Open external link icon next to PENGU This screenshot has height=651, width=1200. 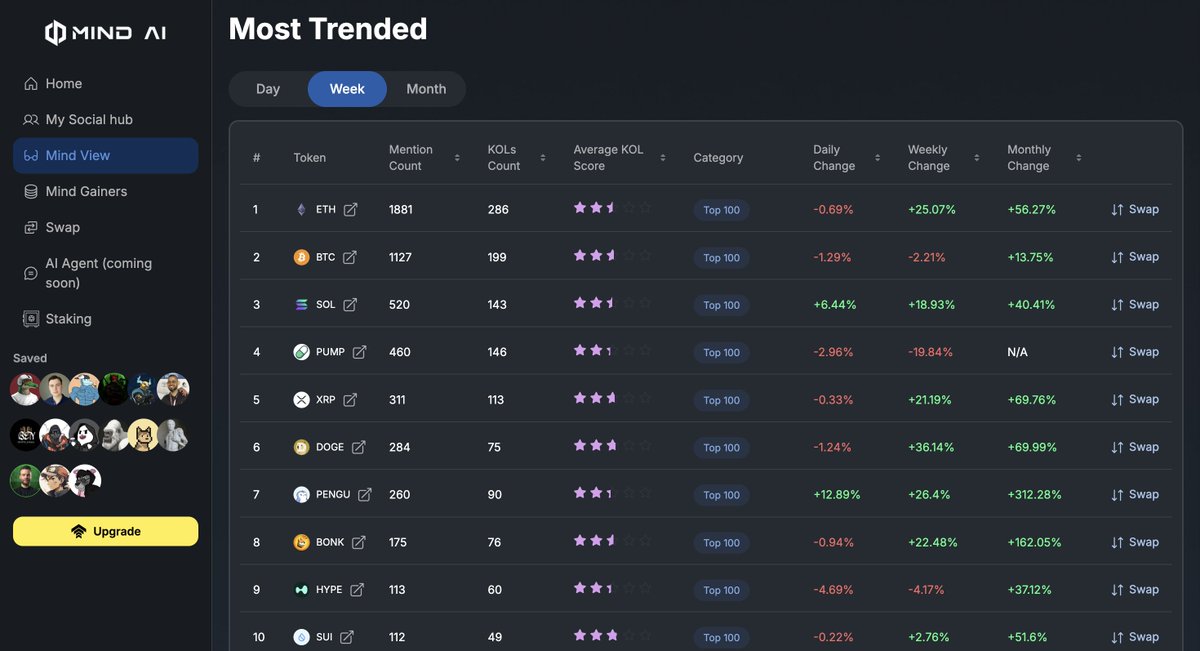pos(365,495)
